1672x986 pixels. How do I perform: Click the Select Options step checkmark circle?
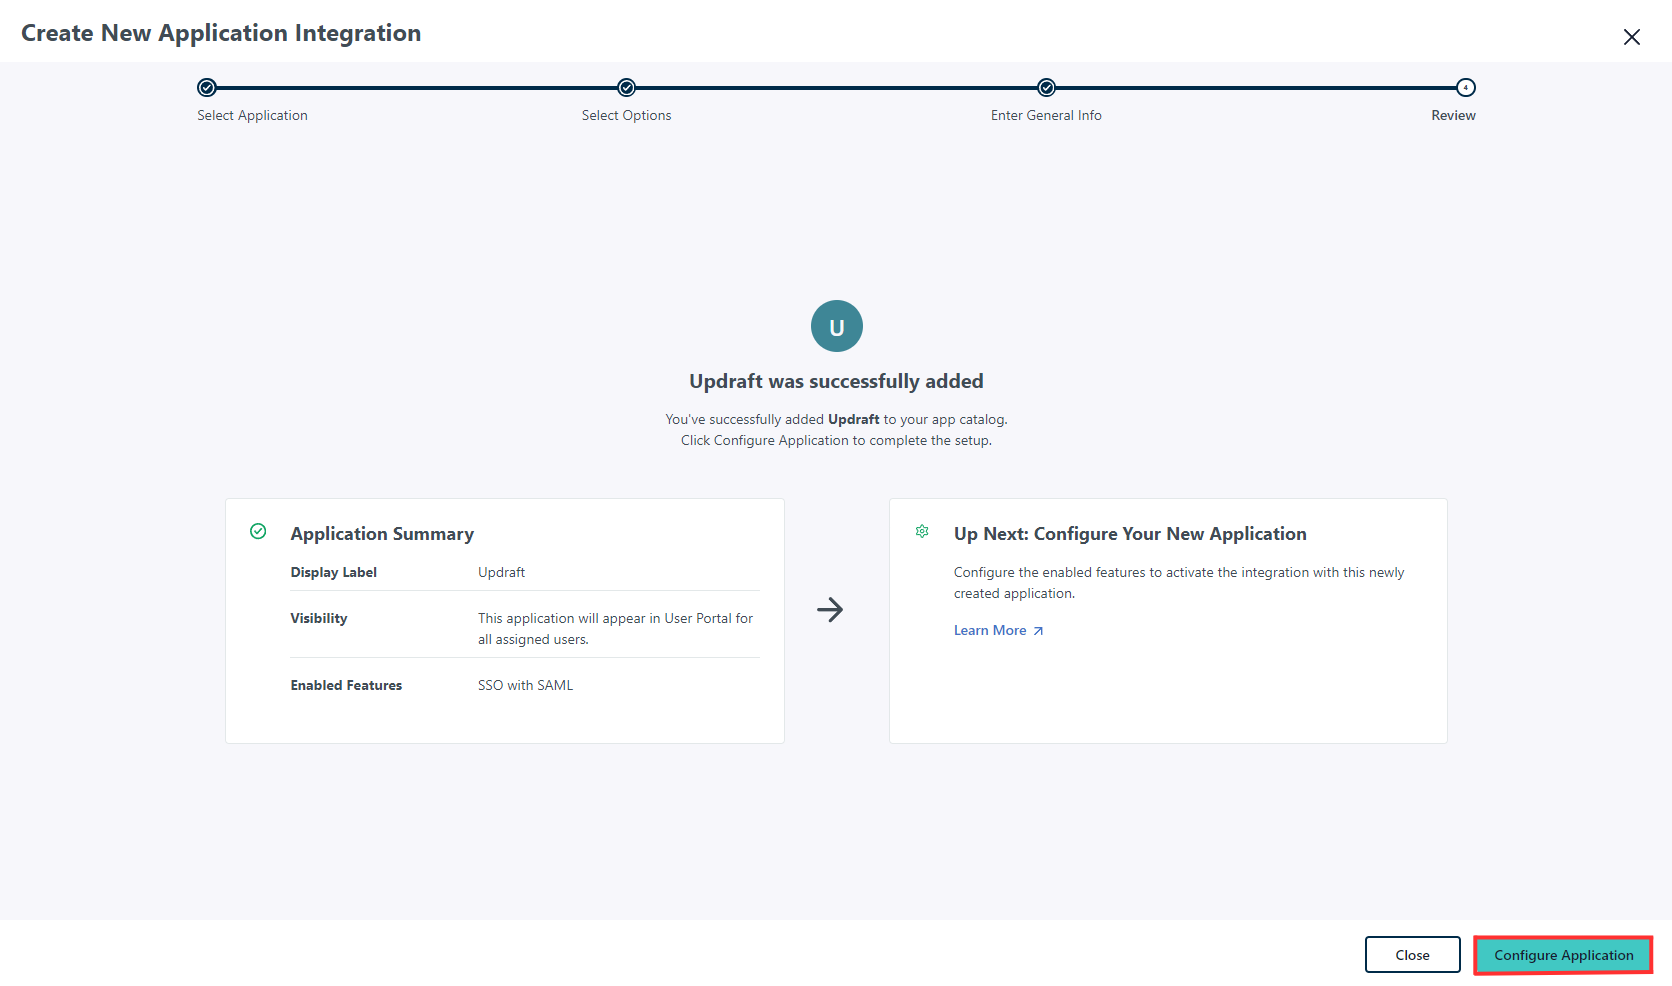click(x=626, y=88)
